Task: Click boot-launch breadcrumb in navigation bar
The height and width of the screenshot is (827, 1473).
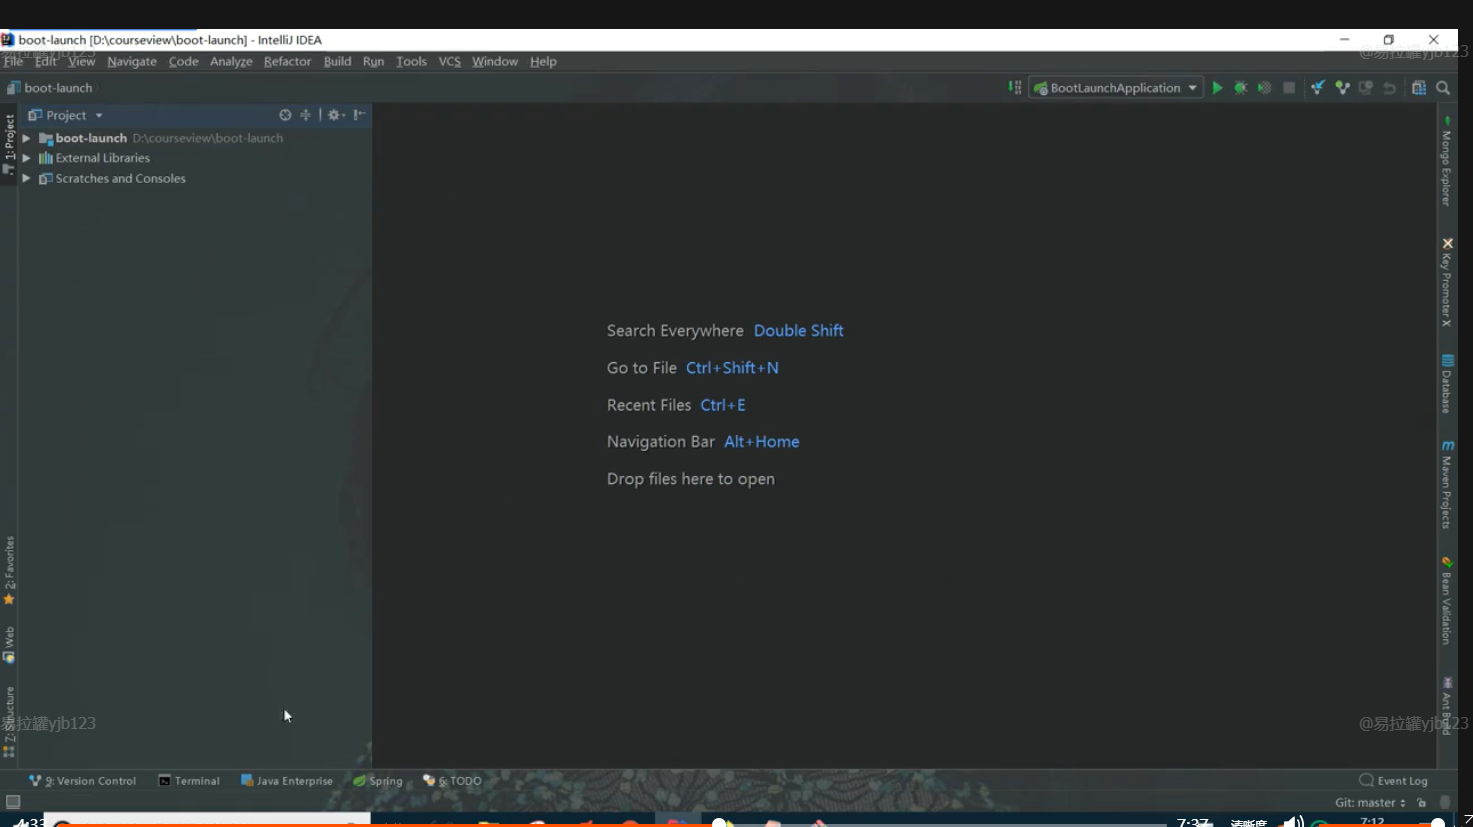Action: [50, 88]
